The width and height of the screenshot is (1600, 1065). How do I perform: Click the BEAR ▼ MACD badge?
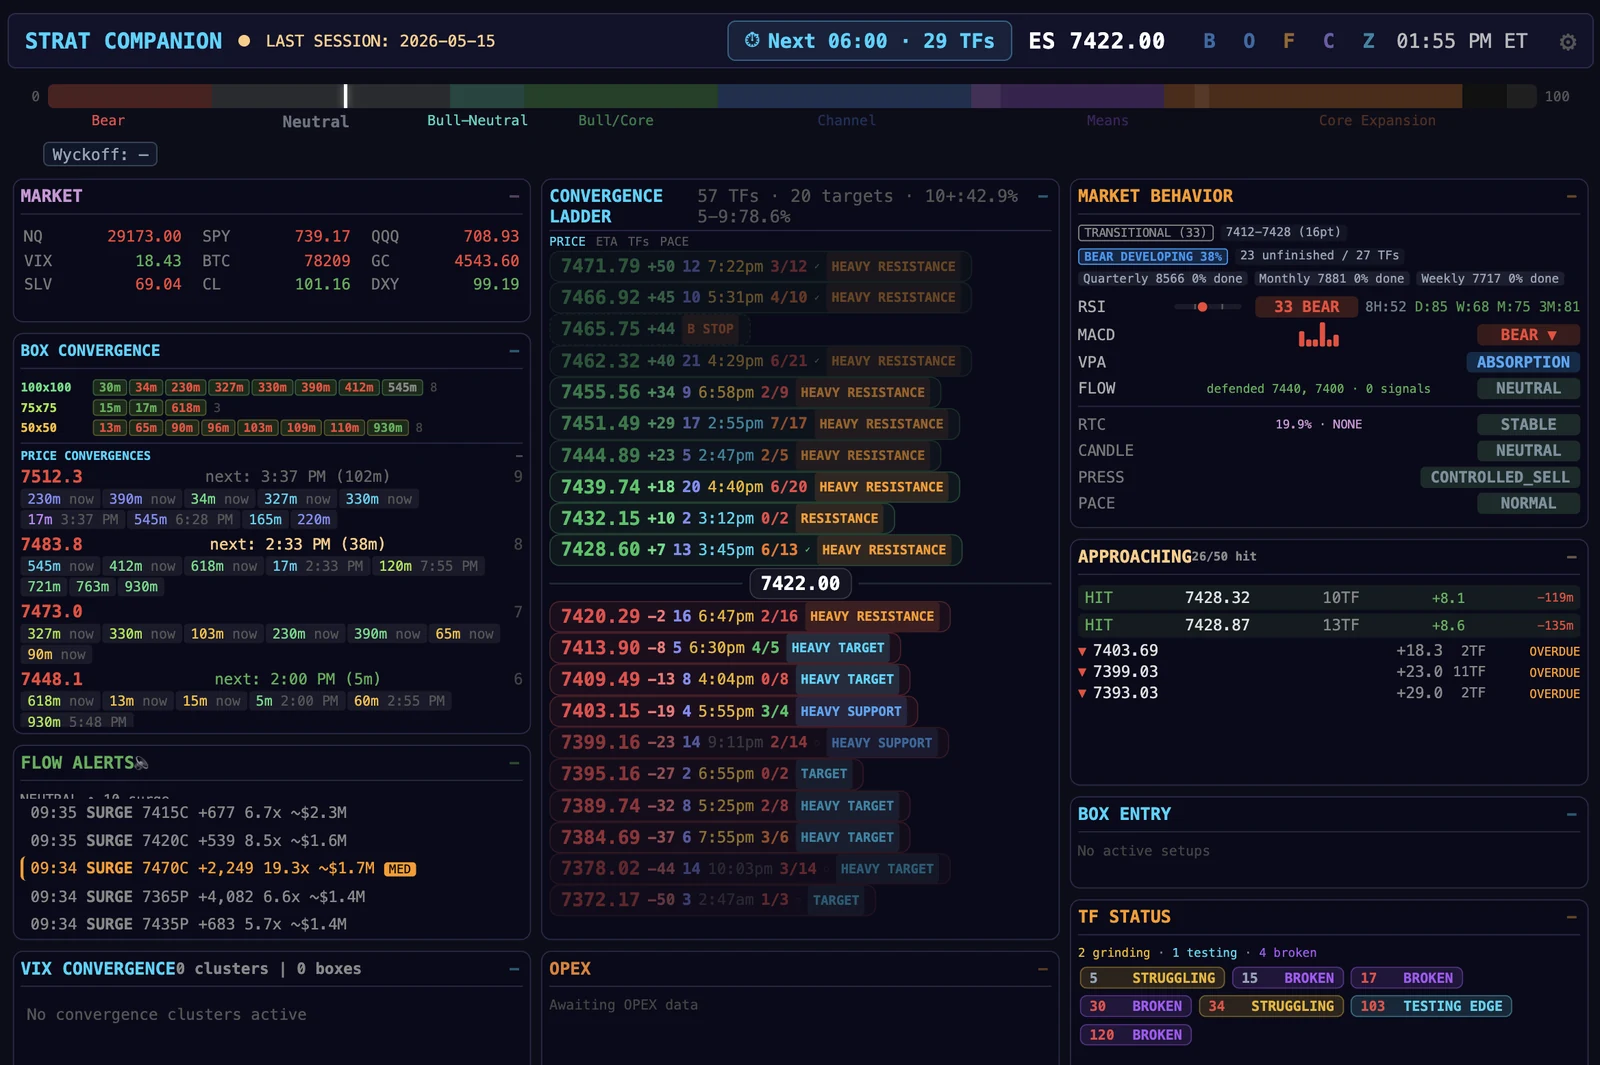pos(1528,335)
